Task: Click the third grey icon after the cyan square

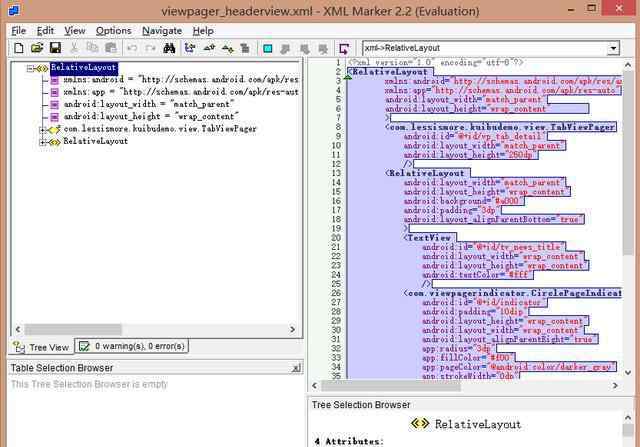Action: 323,49
